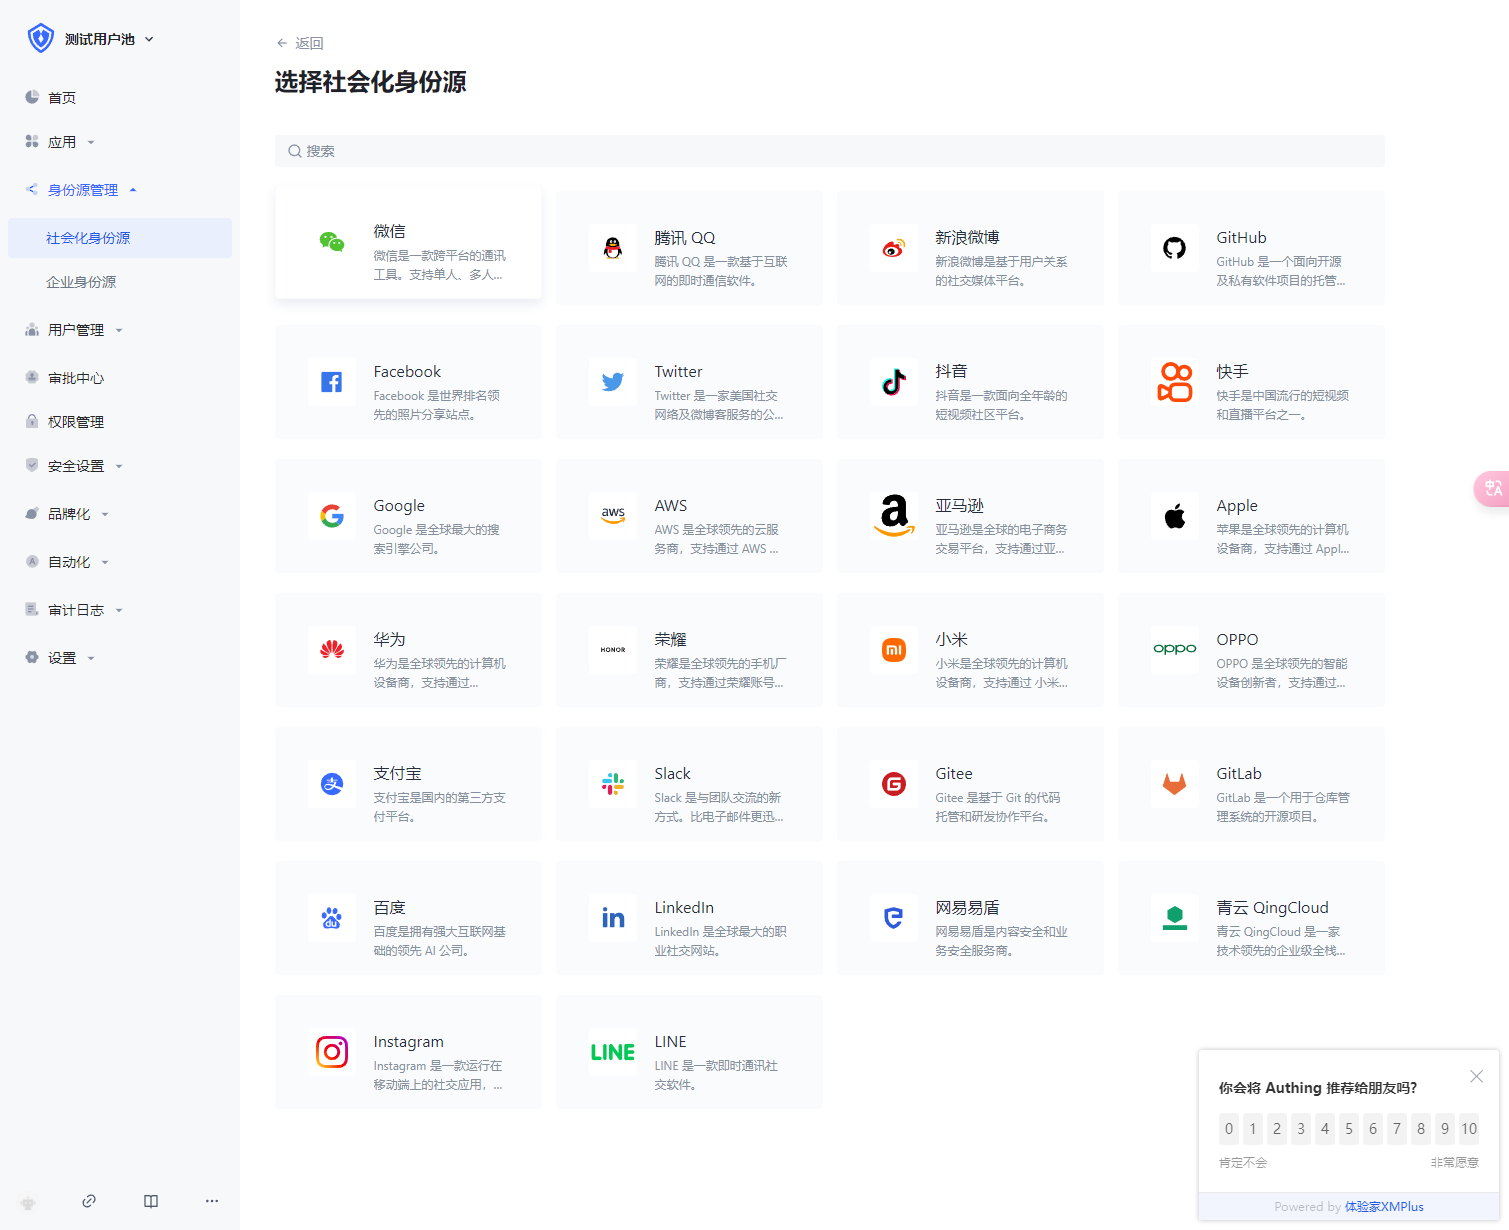Click the 搜索 search input field

tap(830, 151)
